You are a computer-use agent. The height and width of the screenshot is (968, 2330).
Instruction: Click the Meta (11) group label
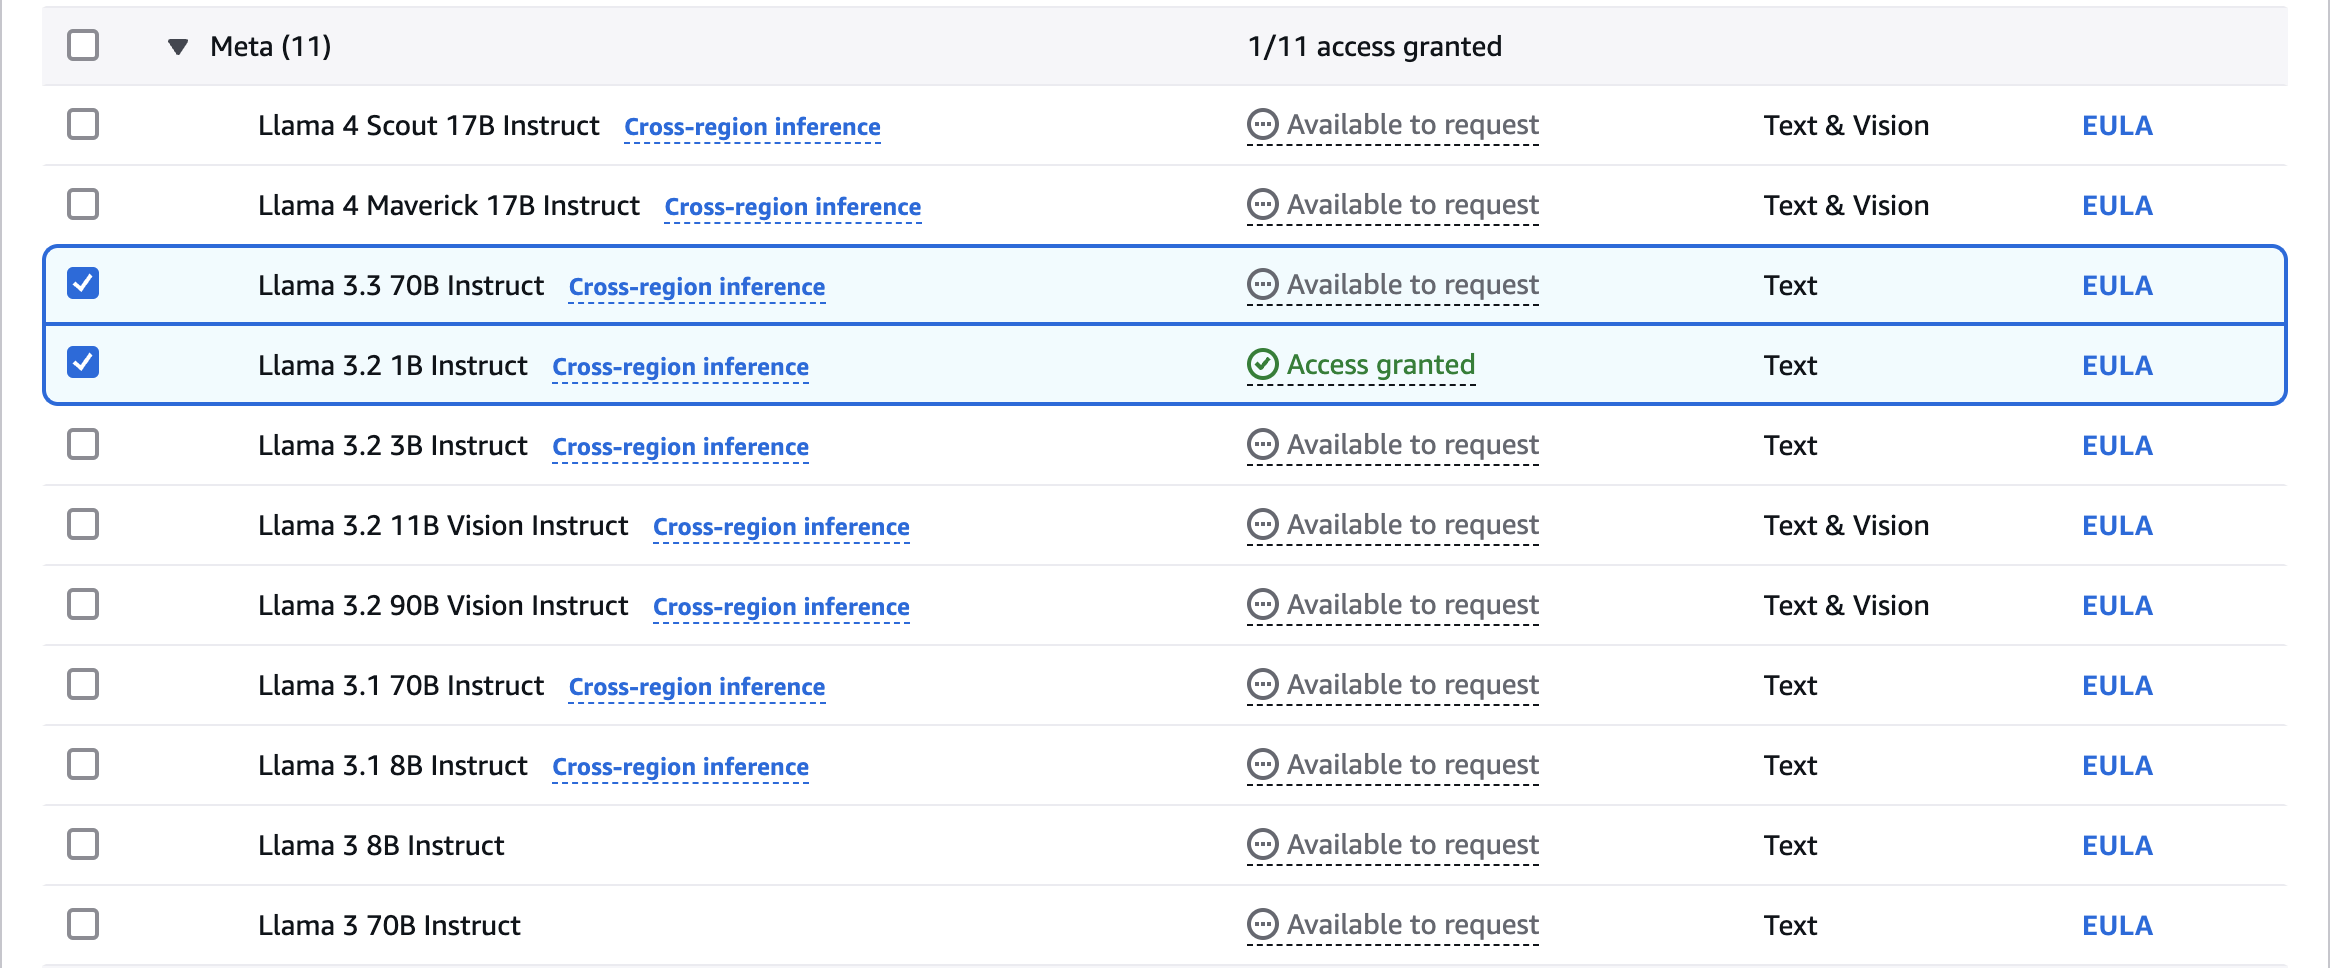coord(270,46)
